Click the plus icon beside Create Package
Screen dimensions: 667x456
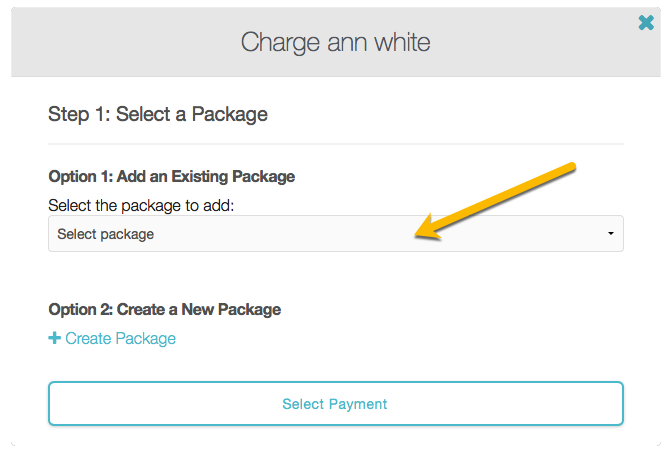tap(54, 339)
